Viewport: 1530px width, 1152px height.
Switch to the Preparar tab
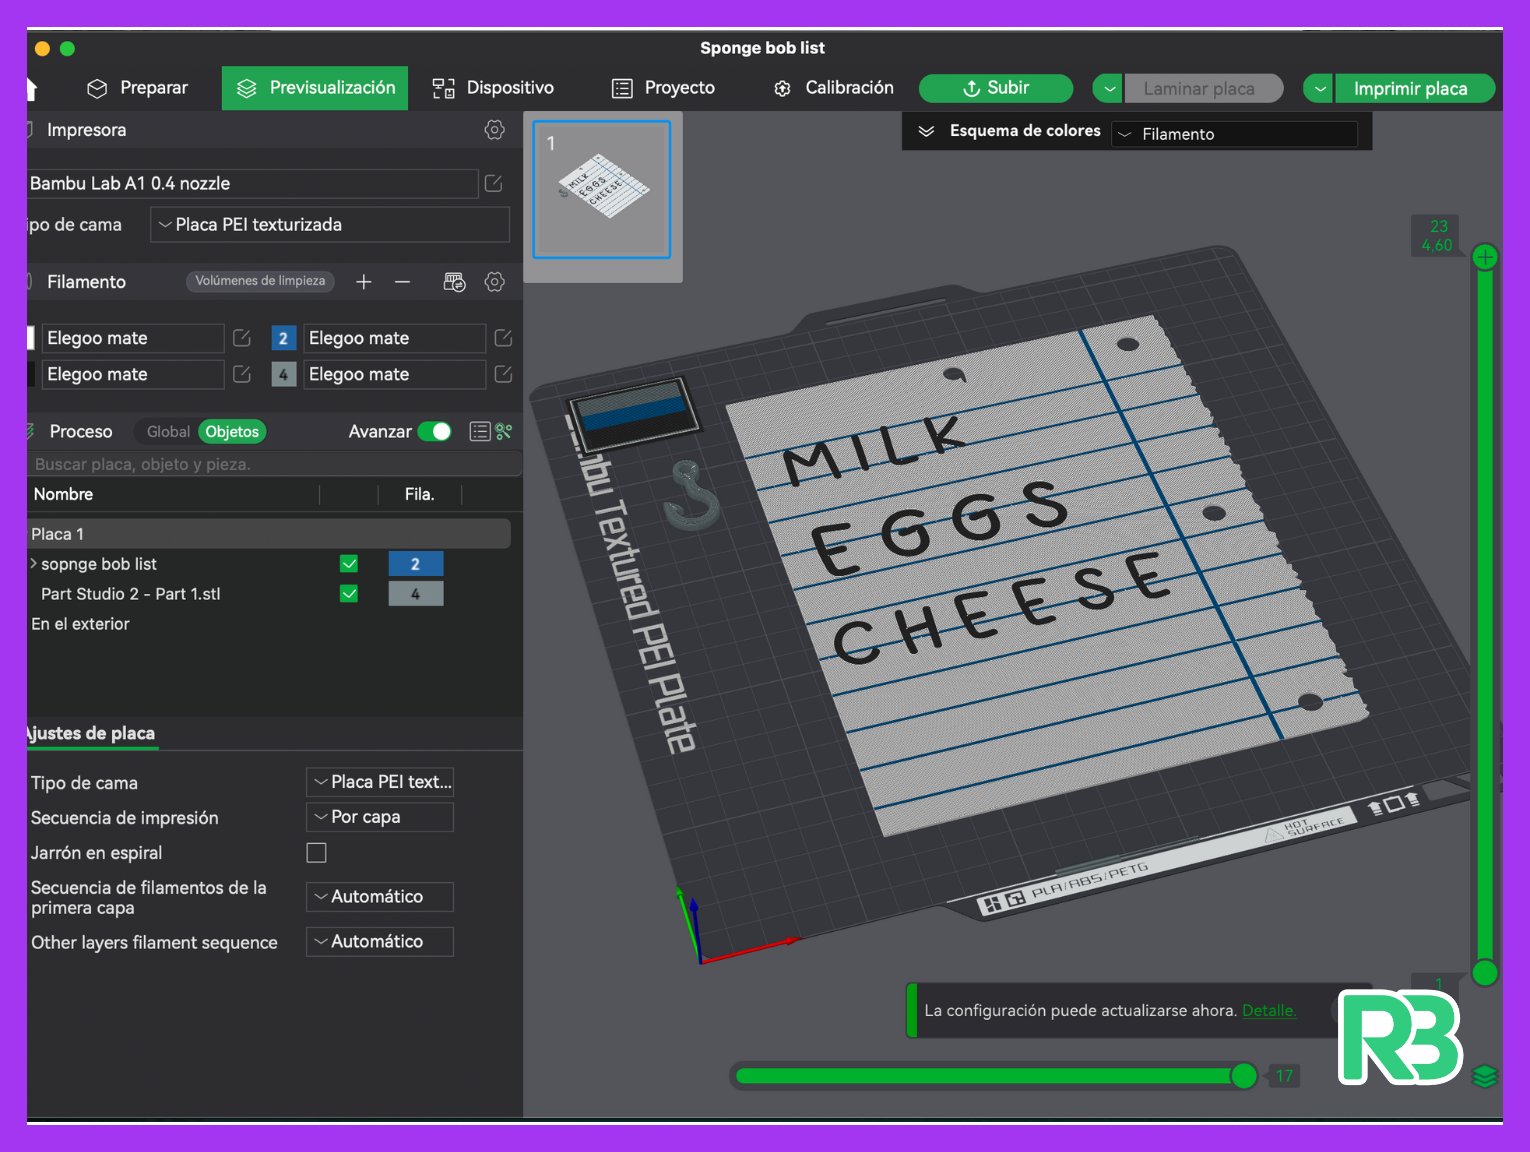pyautogui.click(x=138, y=88)
